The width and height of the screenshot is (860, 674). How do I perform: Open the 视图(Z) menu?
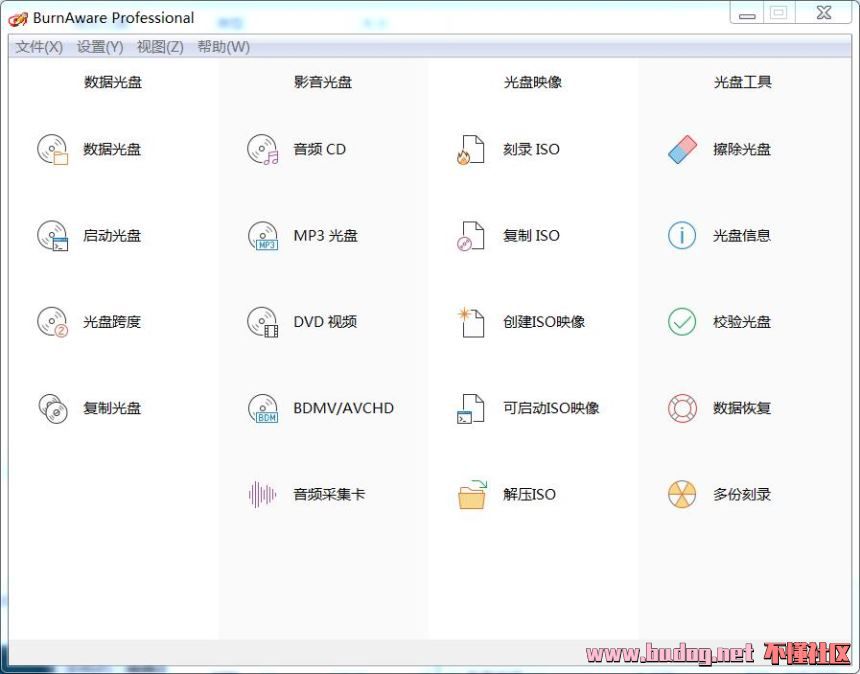(160, 47)
